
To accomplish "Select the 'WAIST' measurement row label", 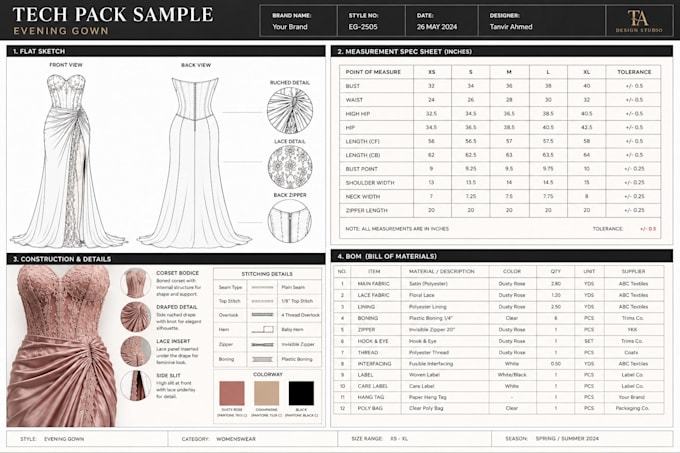I will (x=354, y=100).
